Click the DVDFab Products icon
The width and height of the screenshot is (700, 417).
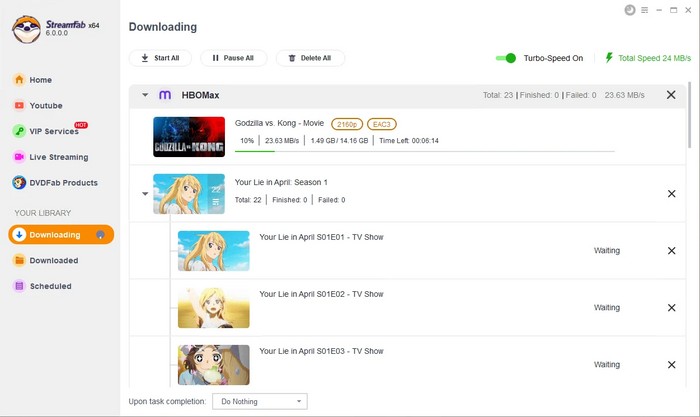pyautogui.click(x=19, y=183)
